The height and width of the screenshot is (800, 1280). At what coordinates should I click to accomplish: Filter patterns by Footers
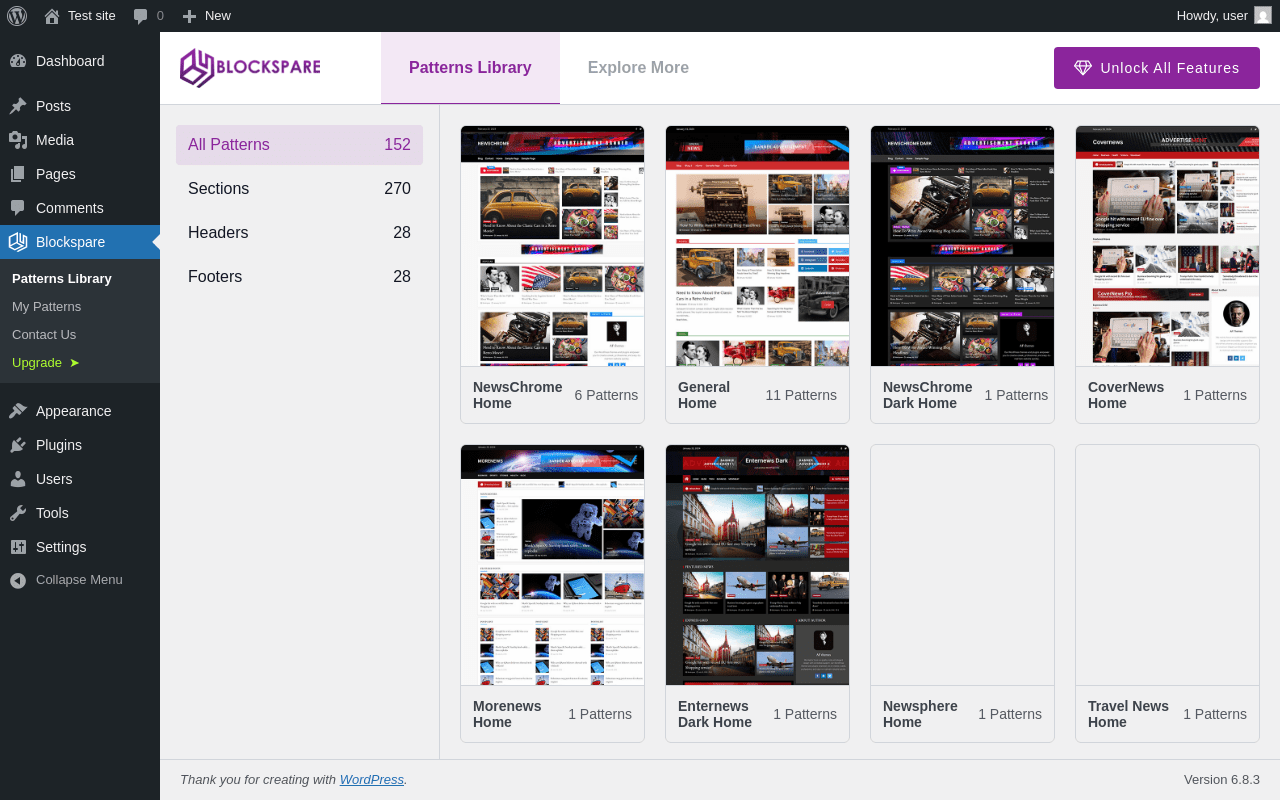[299, 277]
